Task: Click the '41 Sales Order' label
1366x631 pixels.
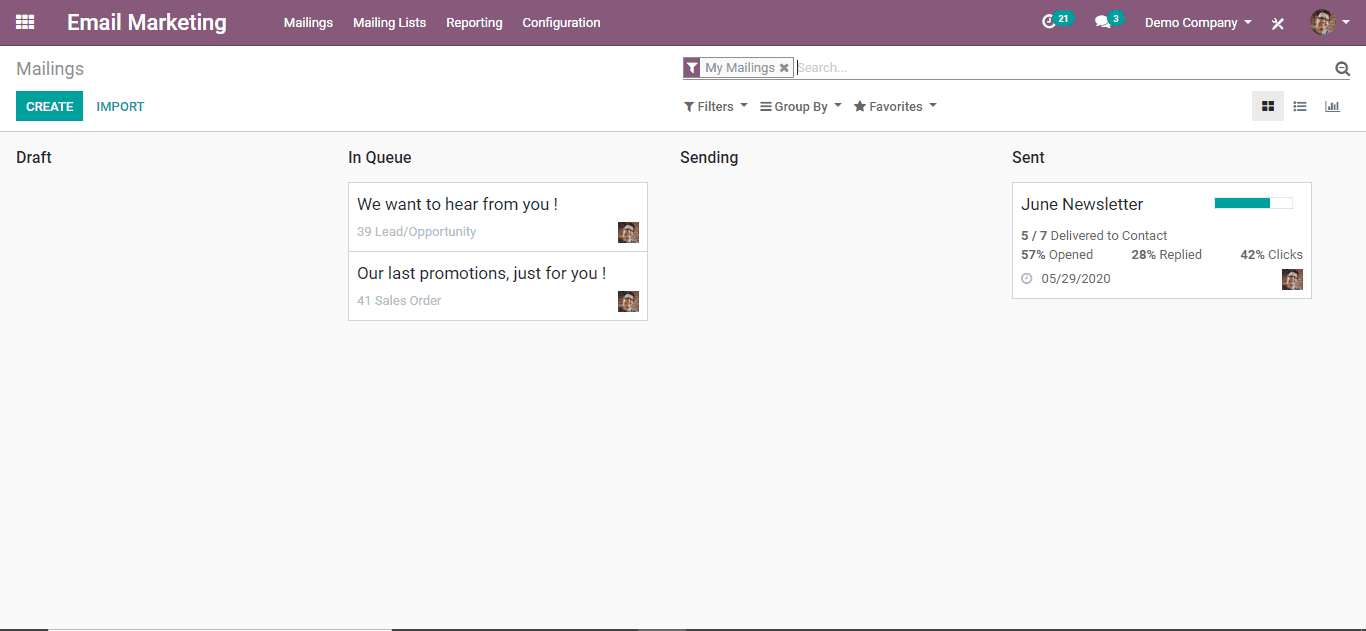Action: coord(399,301)
